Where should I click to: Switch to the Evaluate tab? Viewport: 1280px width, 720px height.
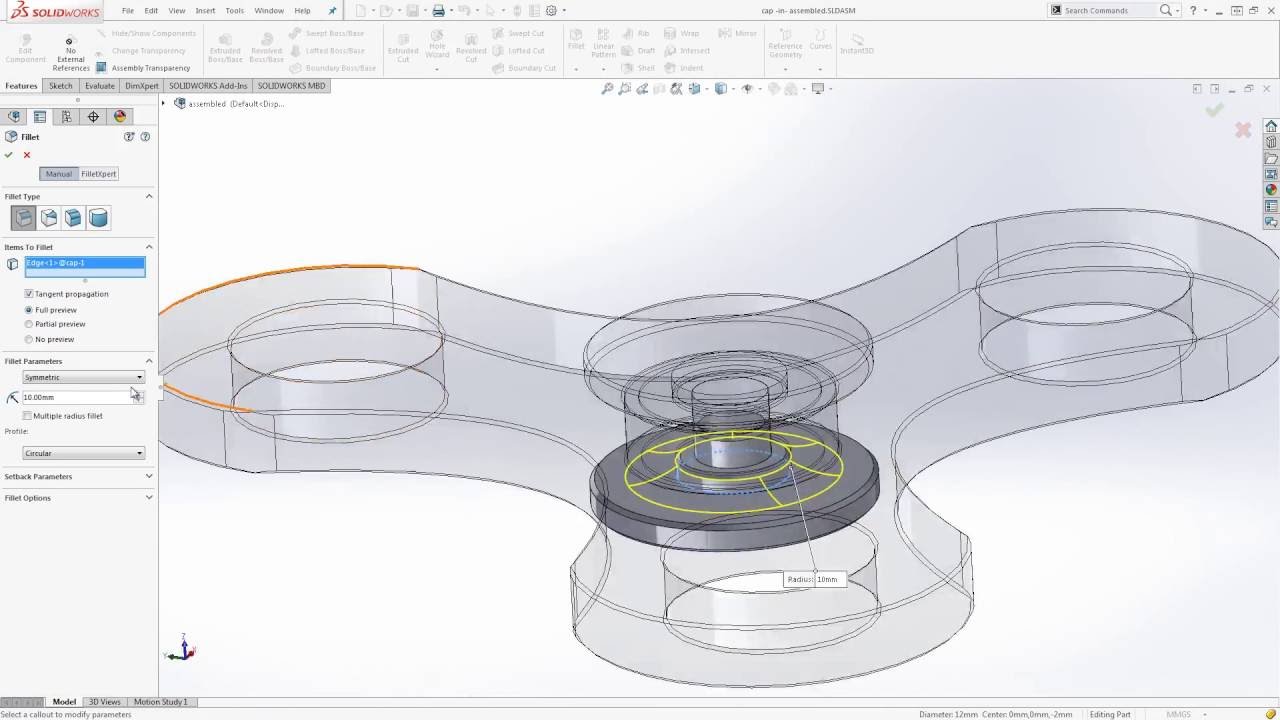99,86
